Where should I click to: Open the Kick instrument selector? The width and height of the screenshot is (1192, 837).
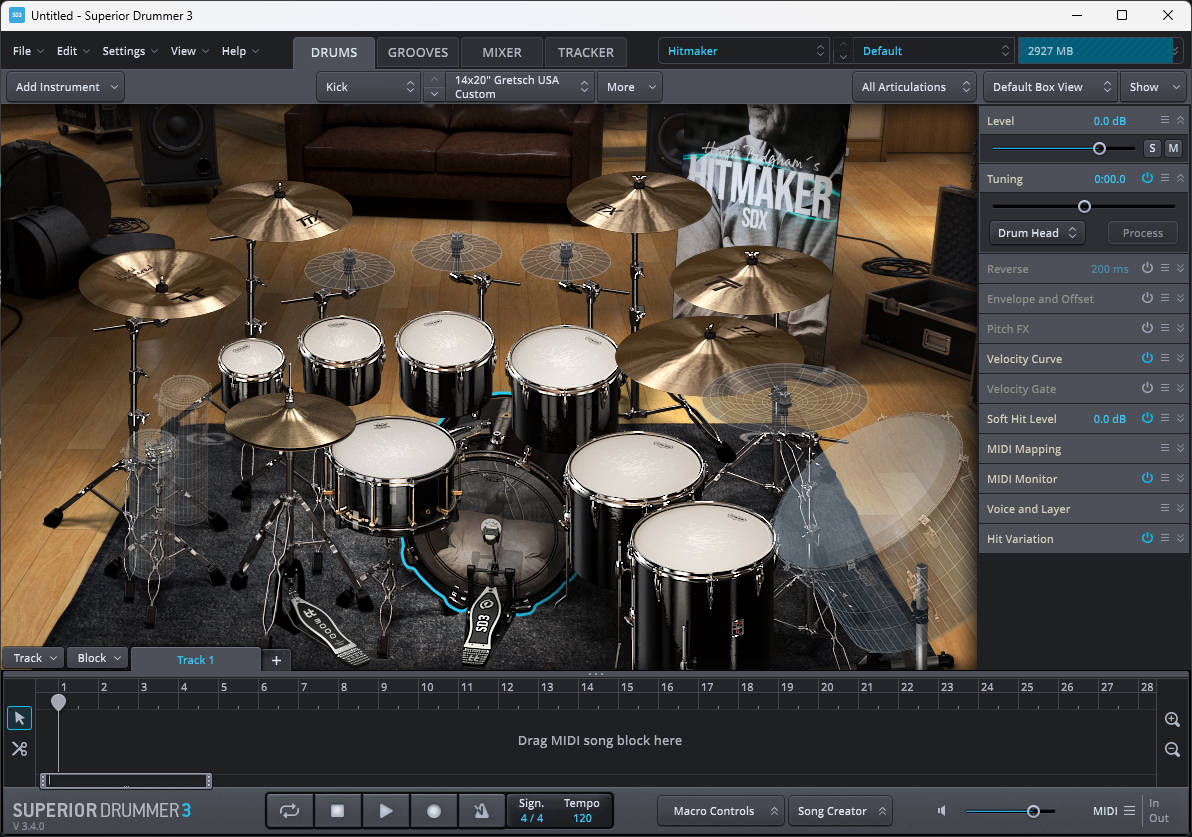click(369, 87)
